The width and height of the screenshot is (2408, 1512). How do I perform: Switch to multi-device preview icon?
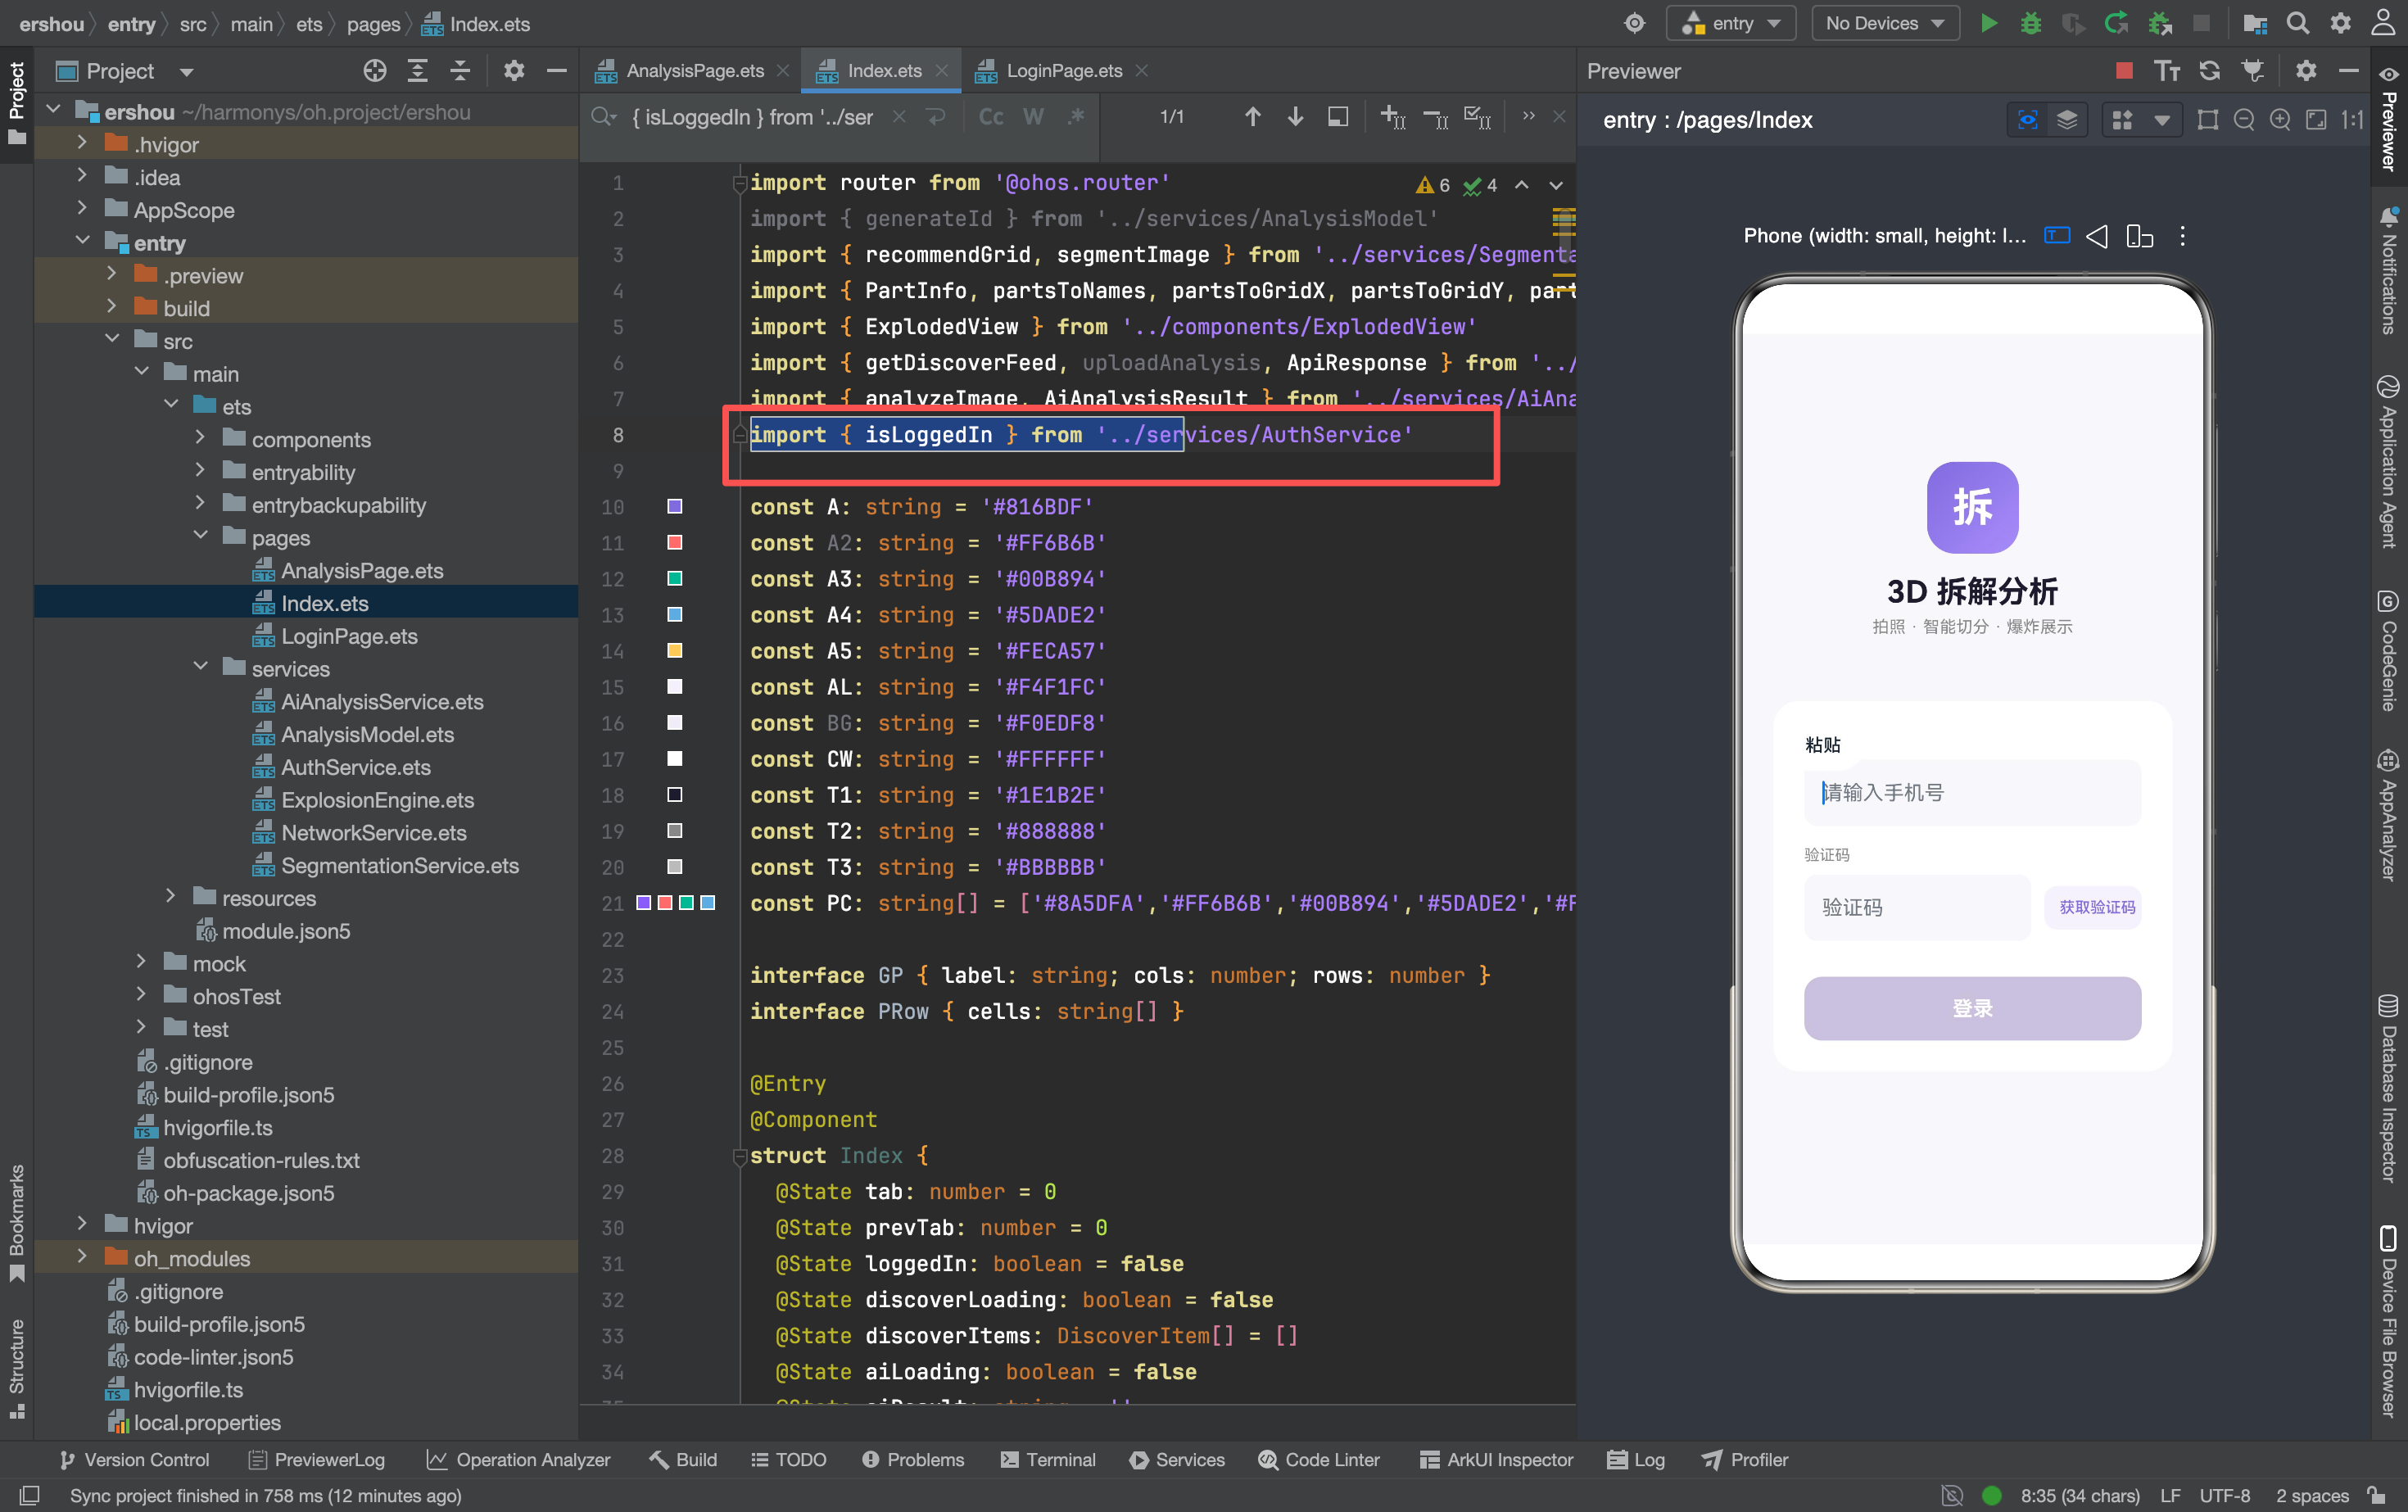pyautogui.click(x=2139, y=236)
